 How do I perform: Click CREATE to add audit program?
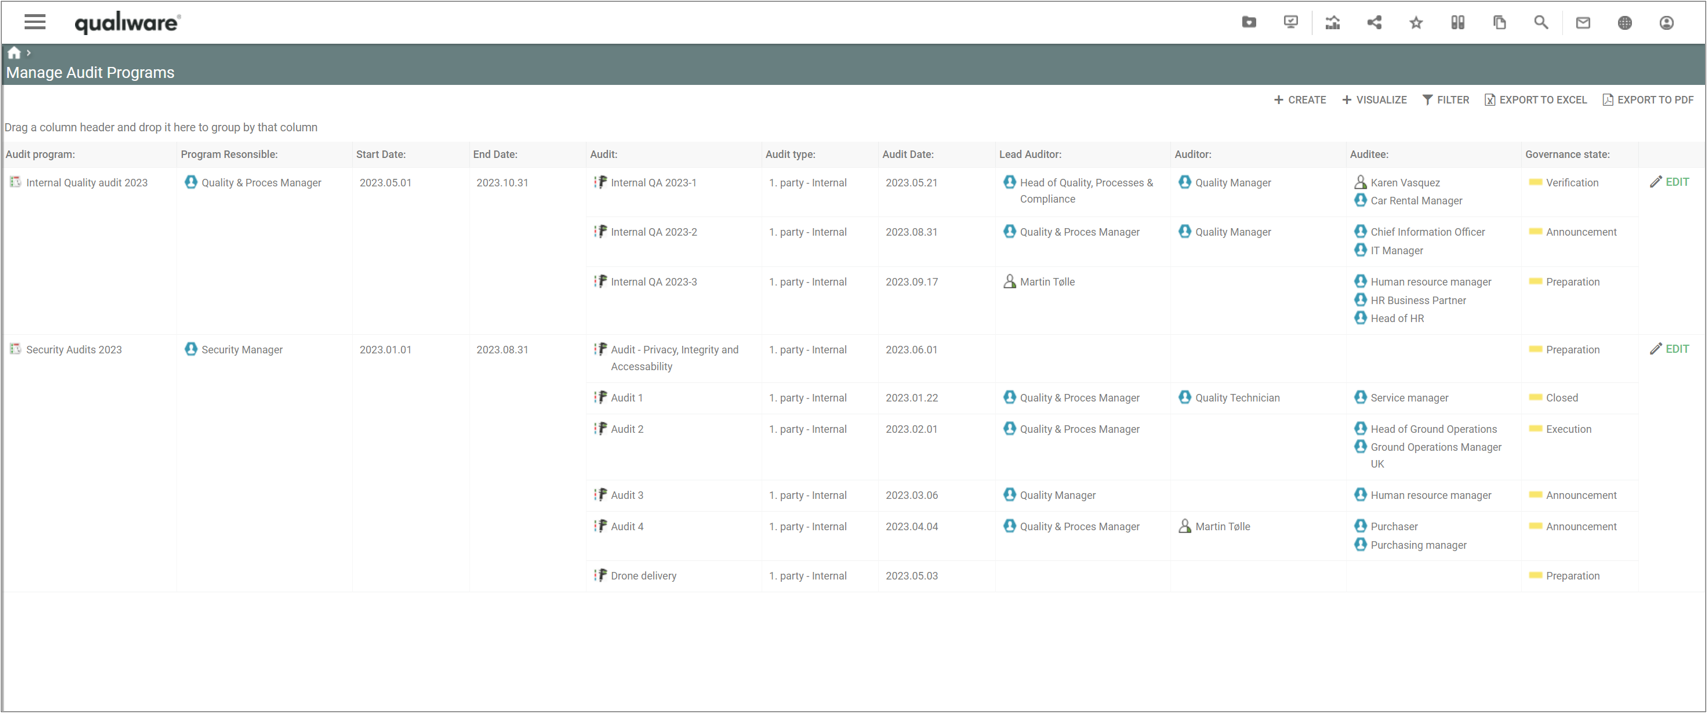(x=1300, y=100)
